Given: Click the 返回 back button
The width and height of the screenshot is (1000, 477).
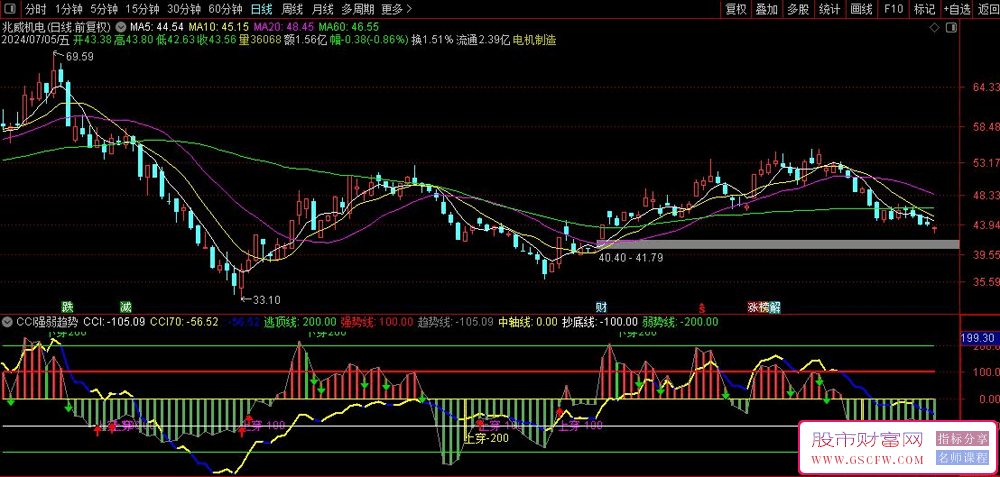Looking at the screenshot, I should (987, 9).
